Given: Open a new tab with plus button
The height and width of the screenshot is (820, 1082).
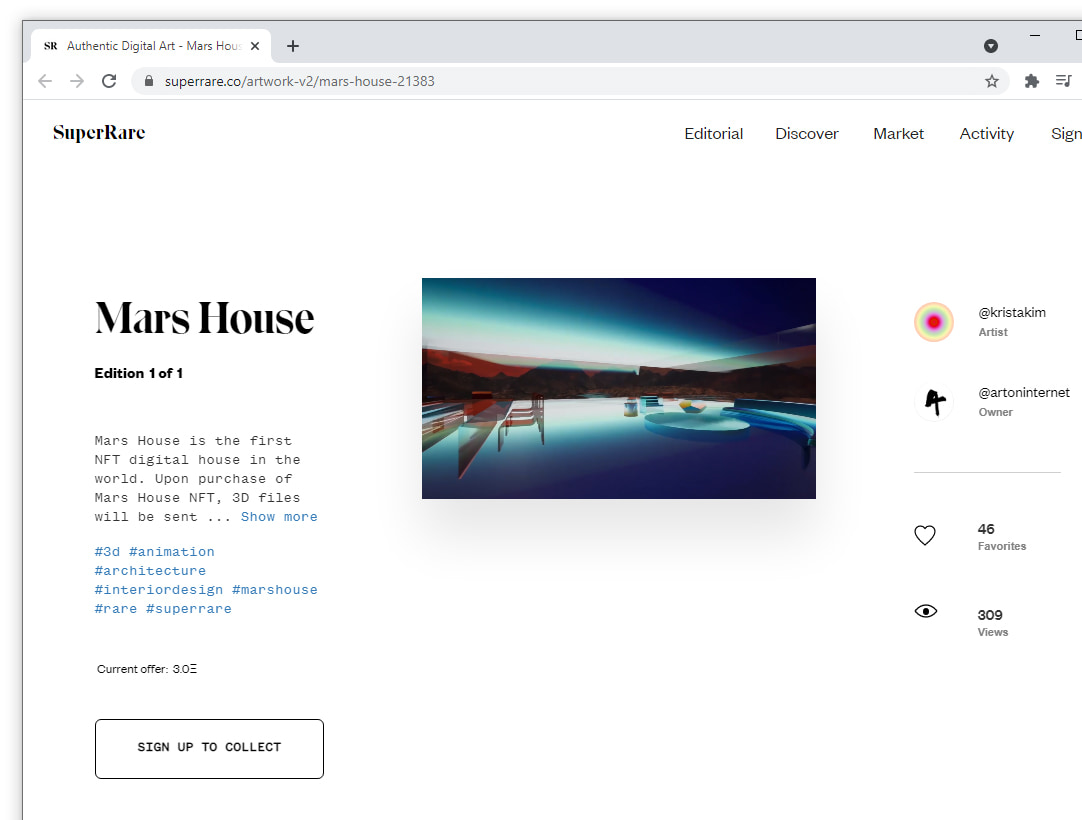Looking at the screenshot, I should (293, 46).
